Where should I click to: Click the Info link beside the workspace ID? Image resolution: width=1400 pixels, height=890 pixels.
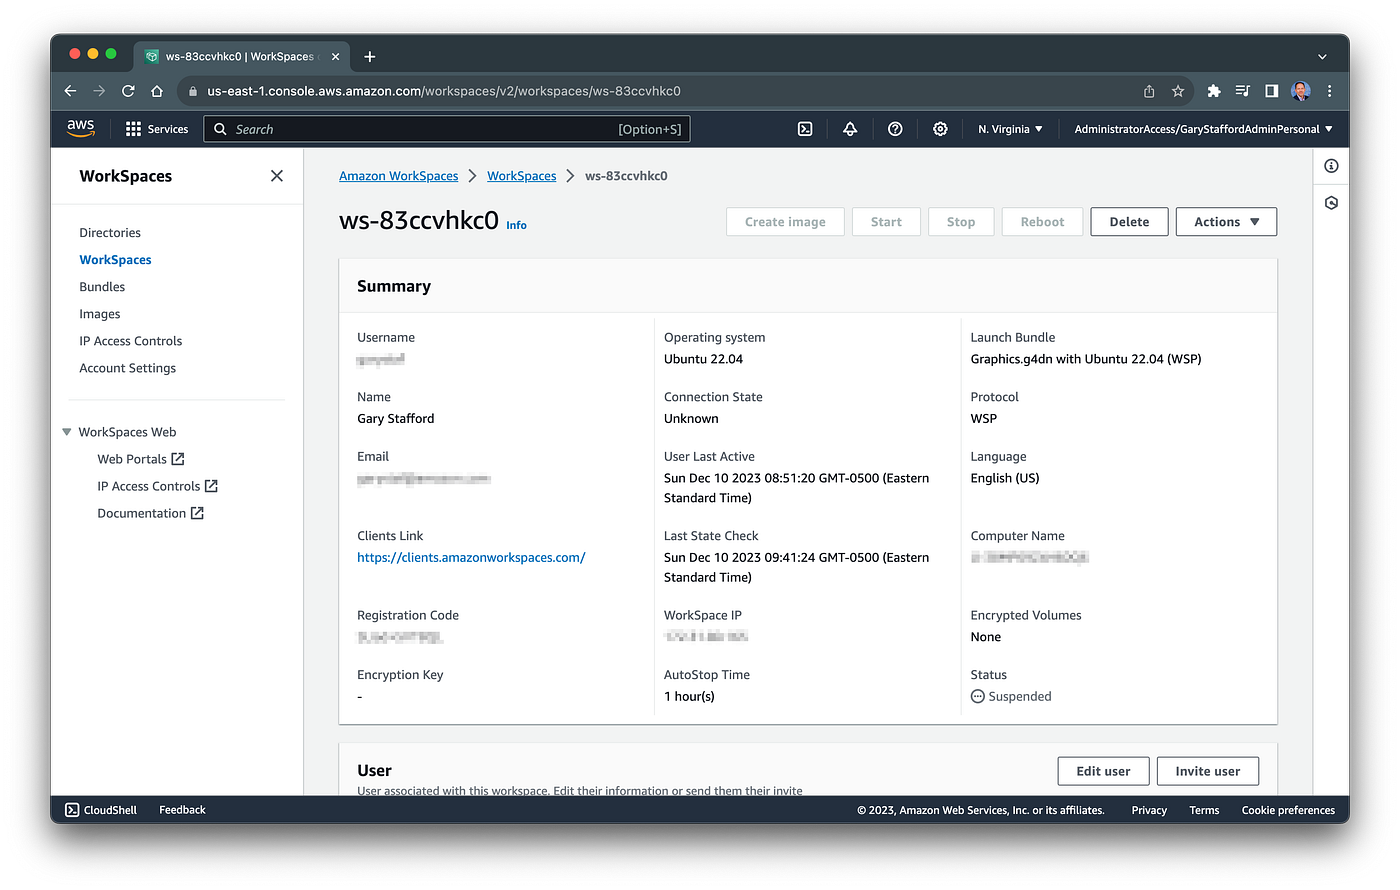point(516,225)
